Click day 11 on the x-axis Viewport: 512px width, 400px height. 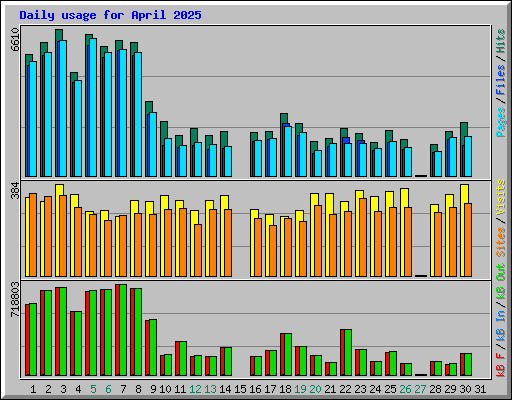click(x=180, y=389)
